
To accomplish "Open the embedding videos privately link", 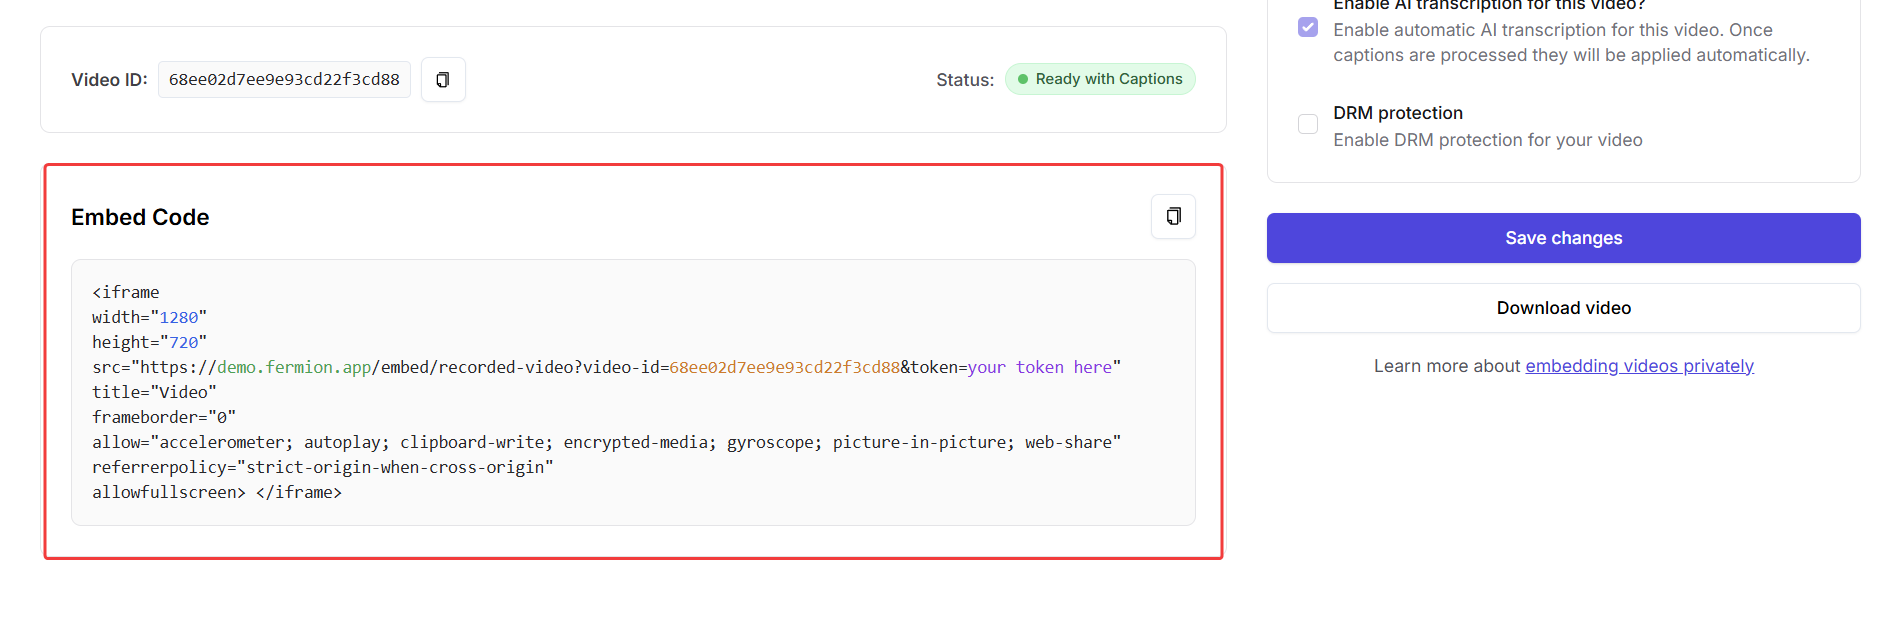I will 1639,366.
